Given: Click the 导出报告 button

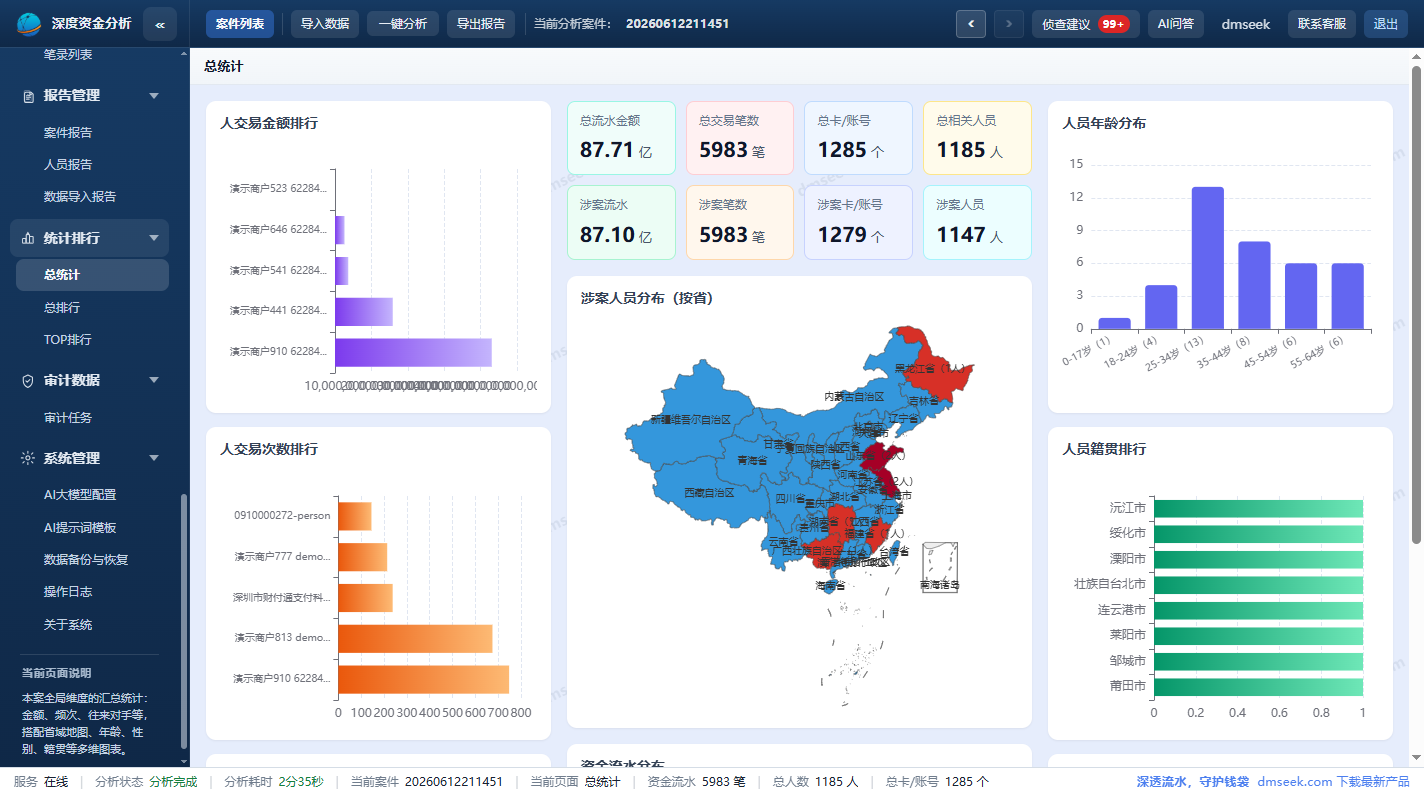Looking at the screenshot, I should (x=481, y=24).
